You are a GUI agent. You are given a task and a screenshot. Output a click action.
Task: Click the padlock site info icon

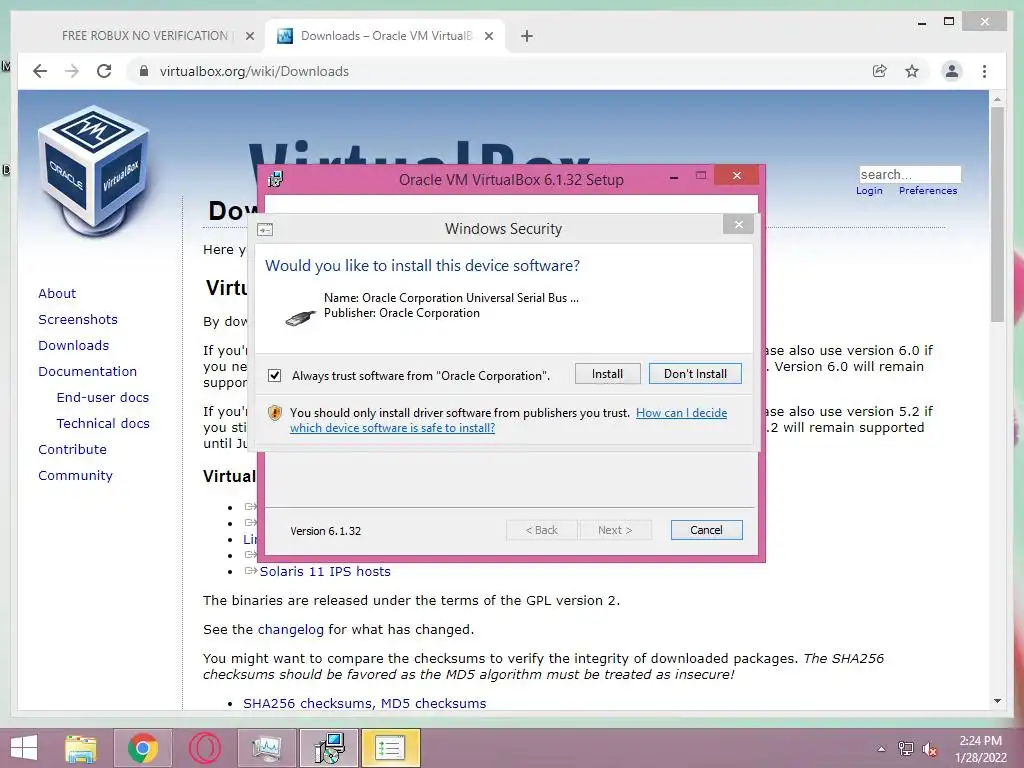coord(144,71)
